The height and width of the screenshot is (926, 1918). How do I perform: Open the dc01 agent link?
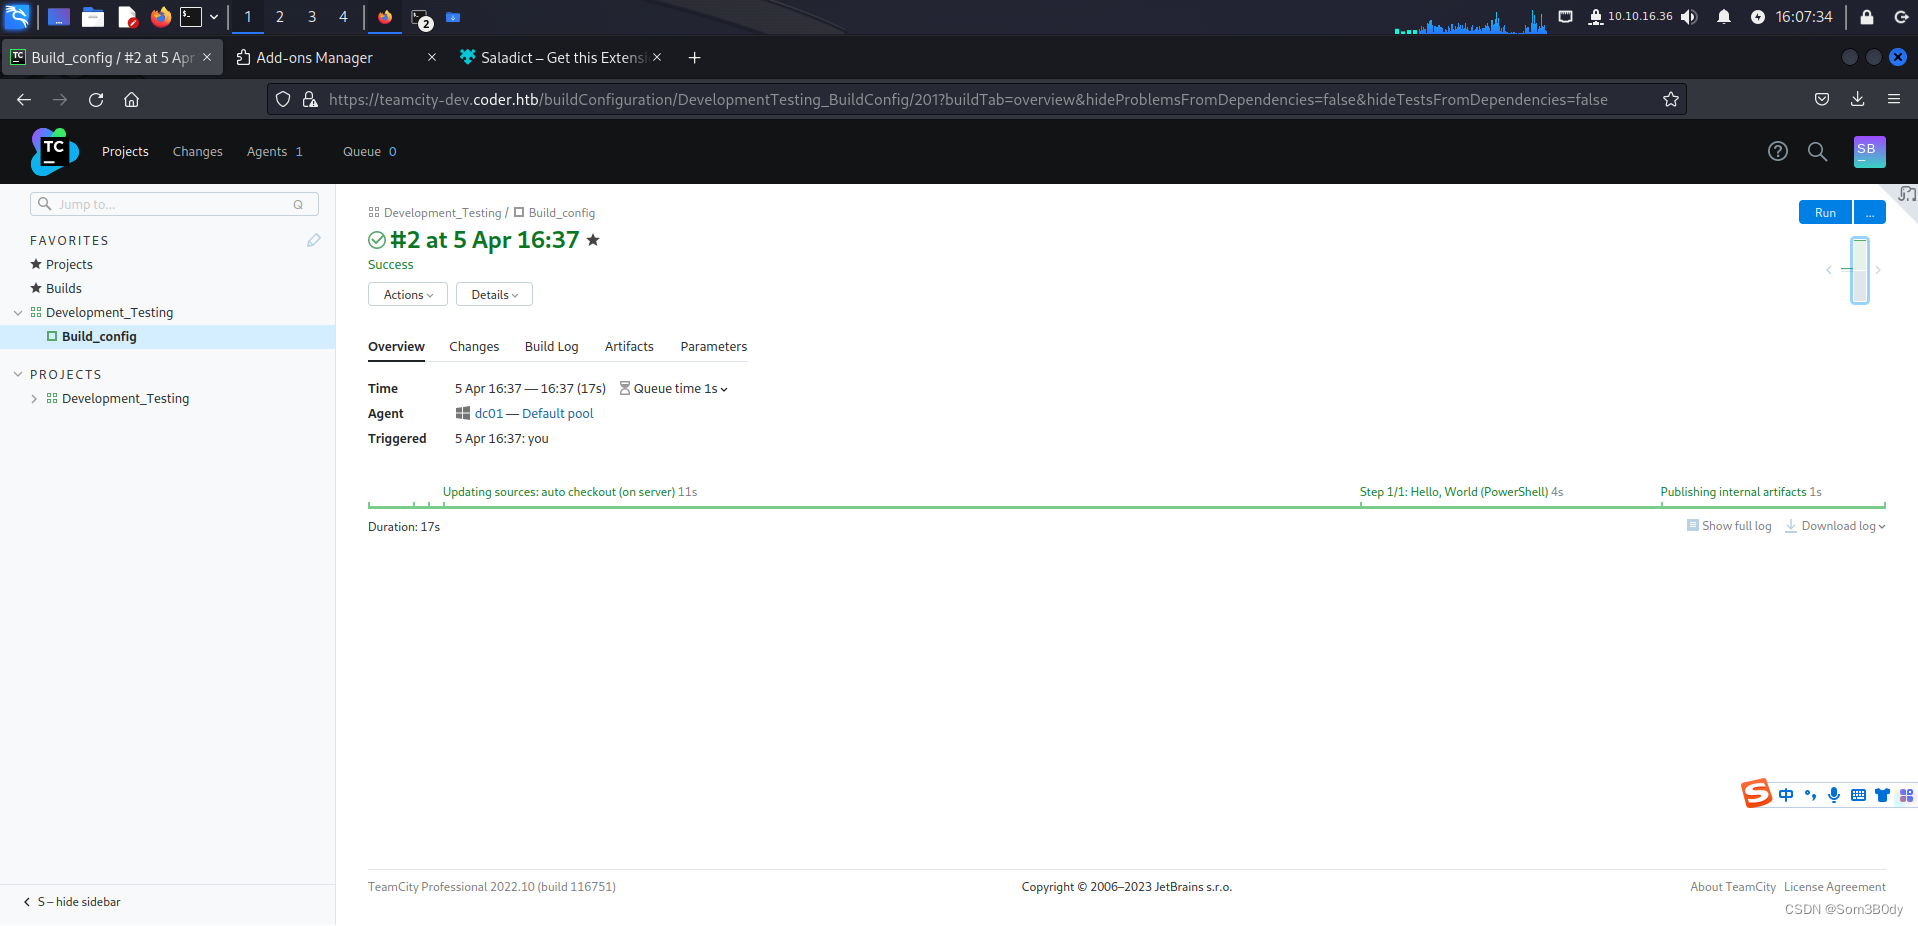(489, 413)
